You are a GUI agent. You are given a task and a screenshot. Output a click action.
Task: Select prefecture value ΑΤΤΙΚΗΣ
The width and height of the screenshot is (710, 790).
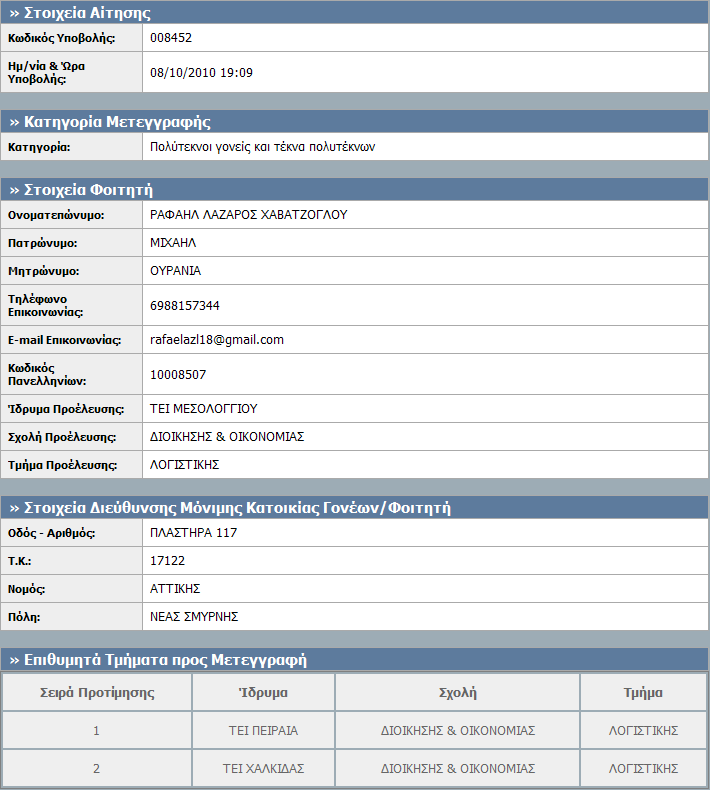point(175,588)
